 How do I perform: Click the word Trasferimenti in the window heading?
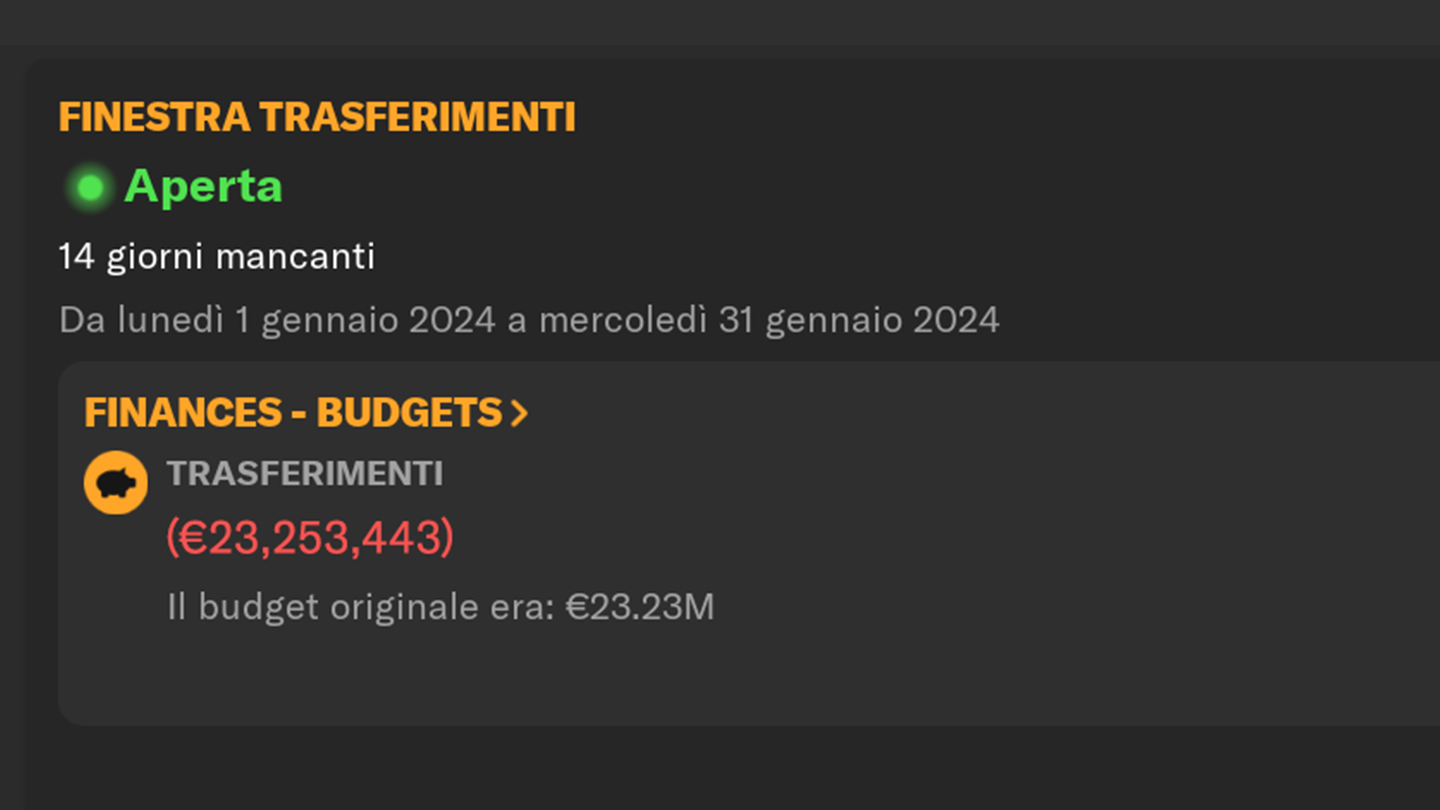(418, 118)
